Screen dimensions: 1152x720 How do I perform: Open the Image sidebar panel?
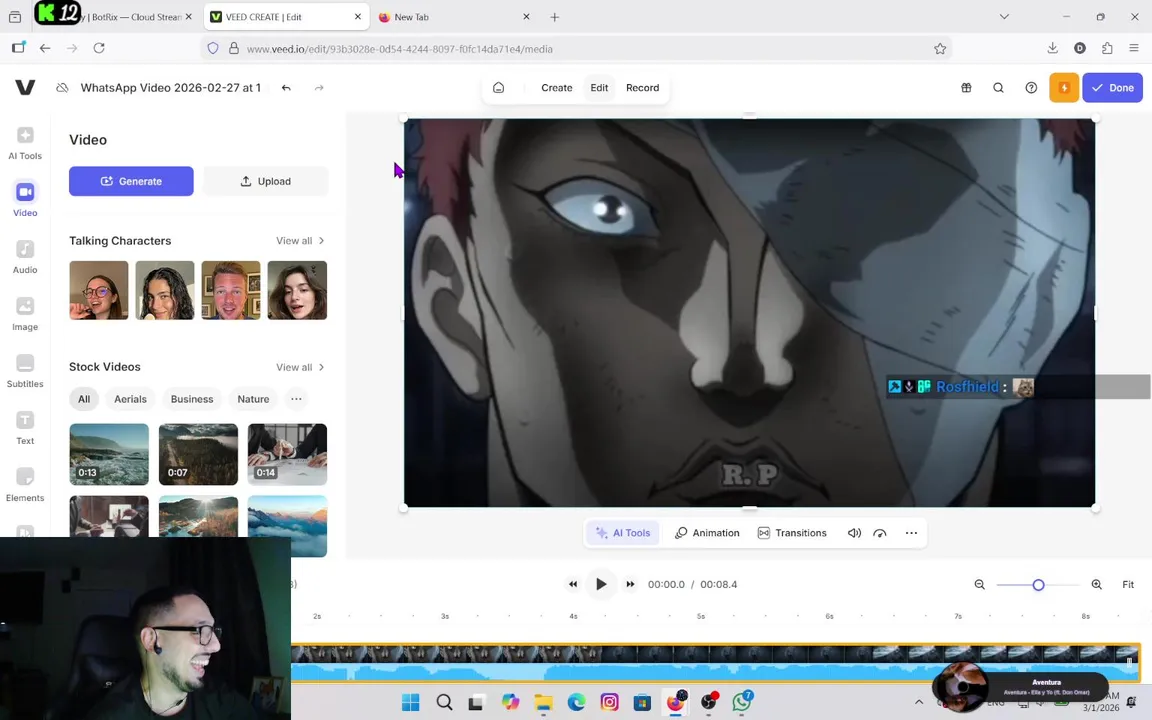pyautogui.click(x=25, y=314)
